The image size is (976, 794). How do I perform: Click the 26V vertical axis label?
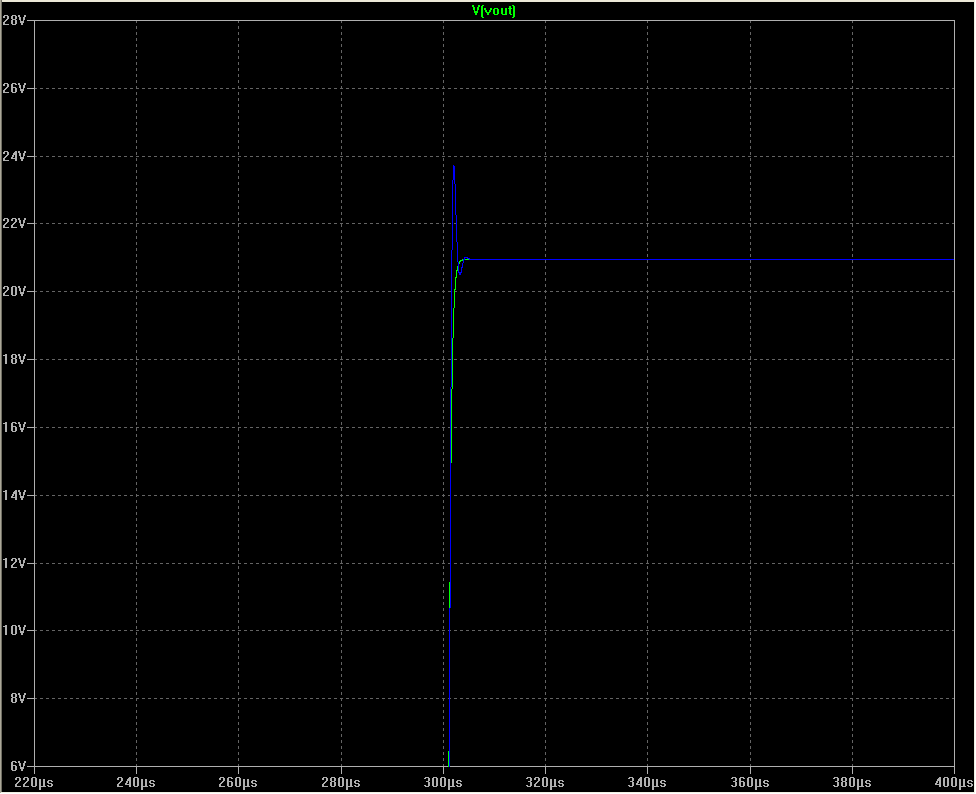pyautogui.click(x=14, y=88)
